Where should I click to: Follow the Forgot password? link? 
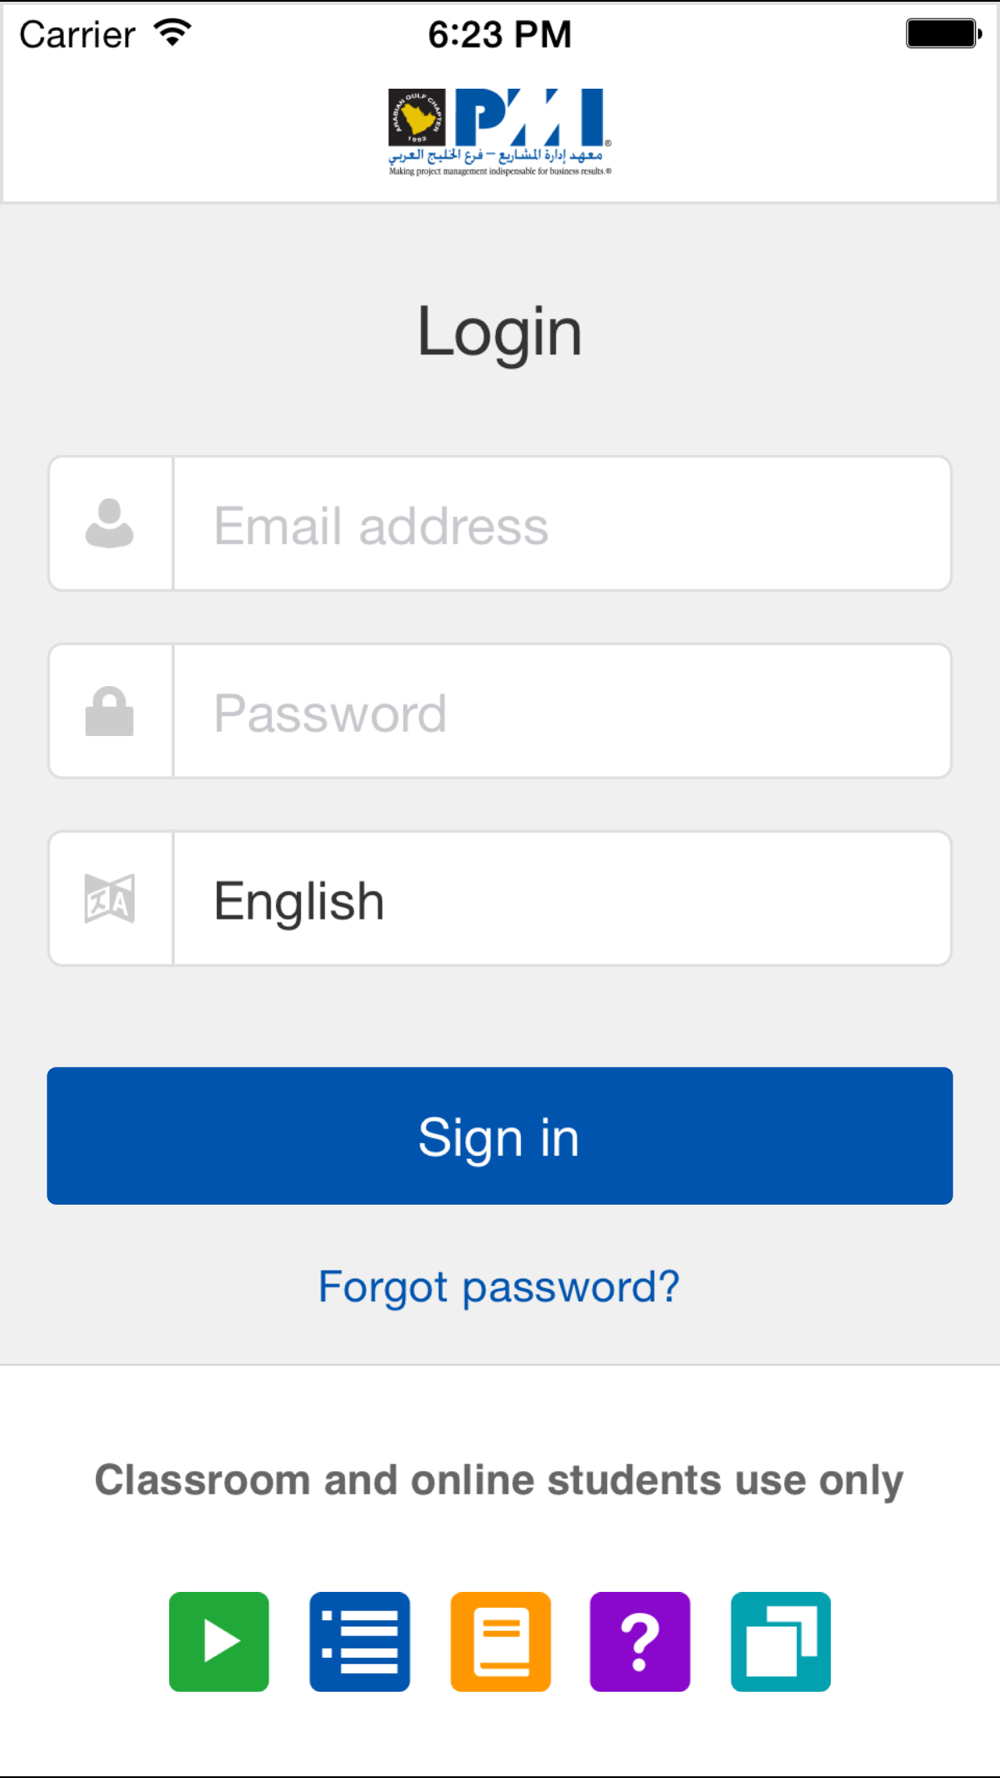click(499, 1286)
